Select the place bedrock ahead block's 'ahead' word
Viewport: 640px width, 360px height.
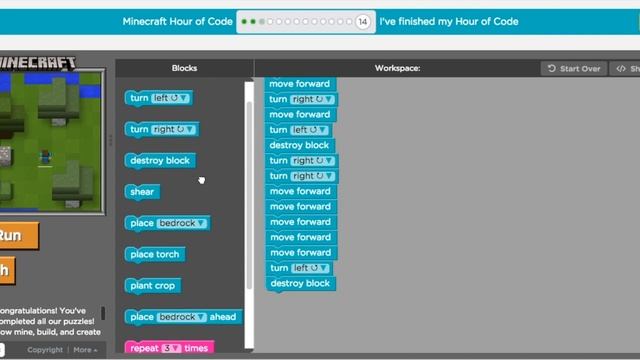pyautogui.click(x=223, y=317)
